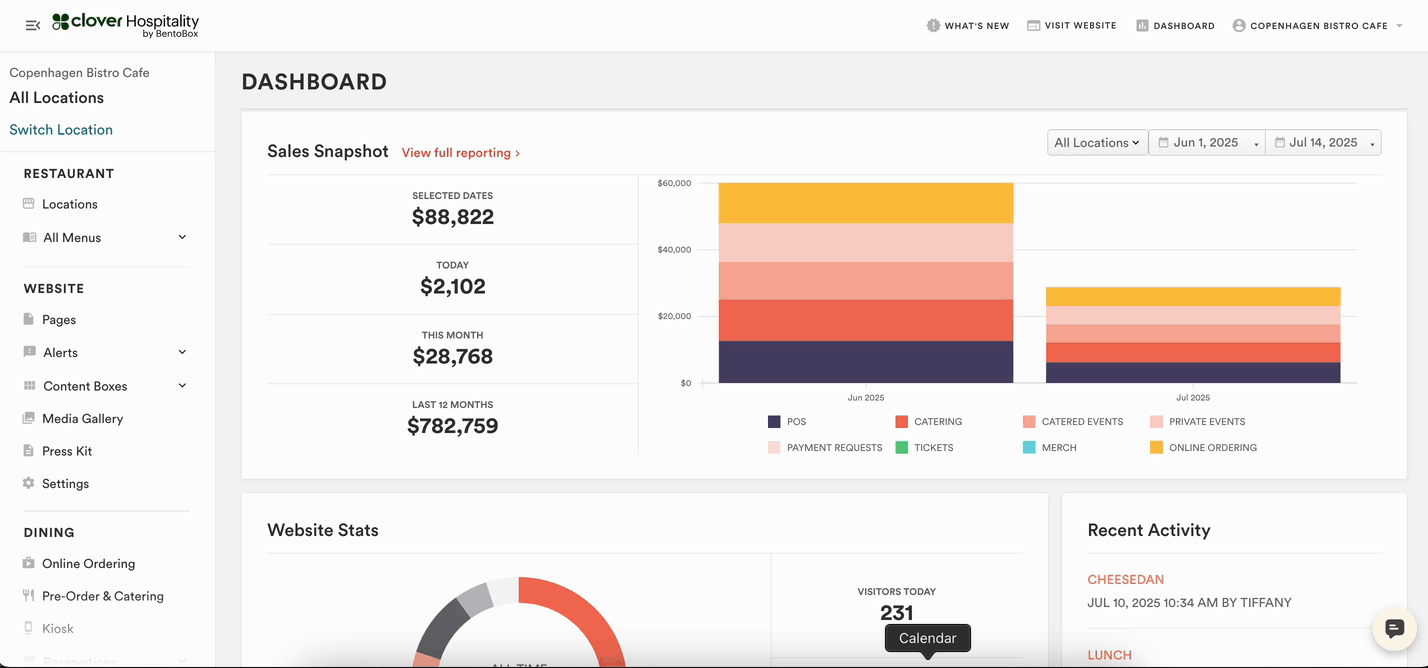
Task: Click the Jul 2025 stacked sales bar
Action: 1193,335
